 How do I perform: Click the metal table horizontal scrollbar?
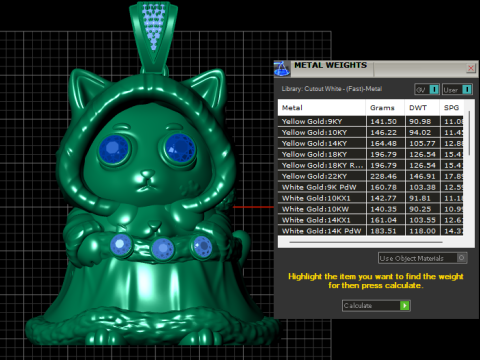coord(366,242)
